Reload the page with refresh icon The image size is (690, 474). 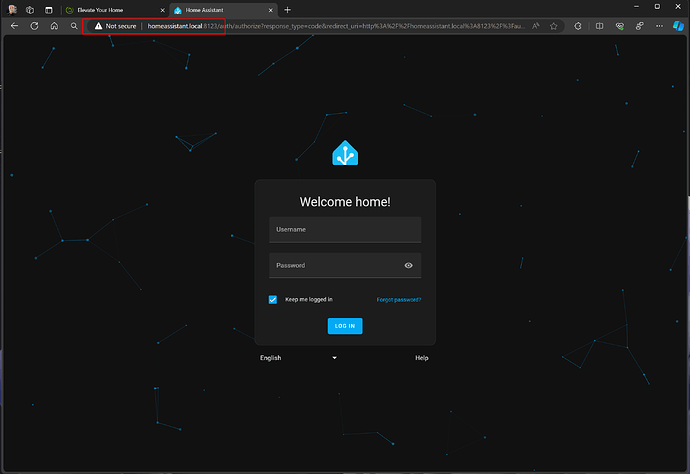tap(34, 26)
